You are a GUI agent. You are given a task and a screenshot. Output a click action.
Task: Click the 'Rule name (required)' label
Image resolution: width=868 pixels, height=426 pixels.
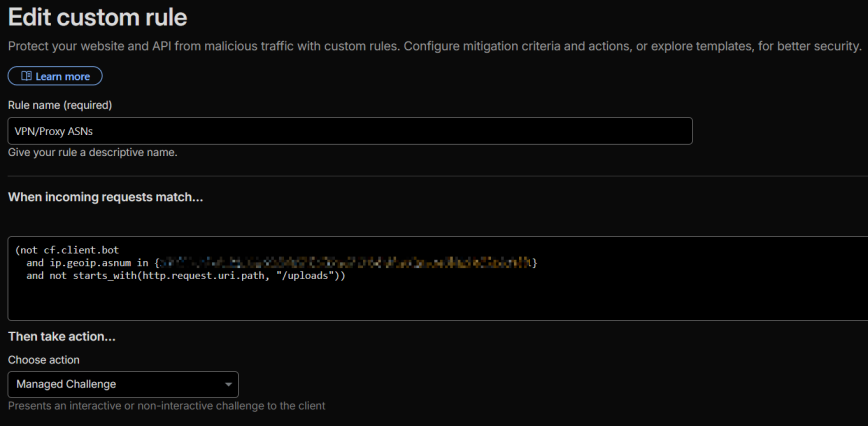coord(60,105)
